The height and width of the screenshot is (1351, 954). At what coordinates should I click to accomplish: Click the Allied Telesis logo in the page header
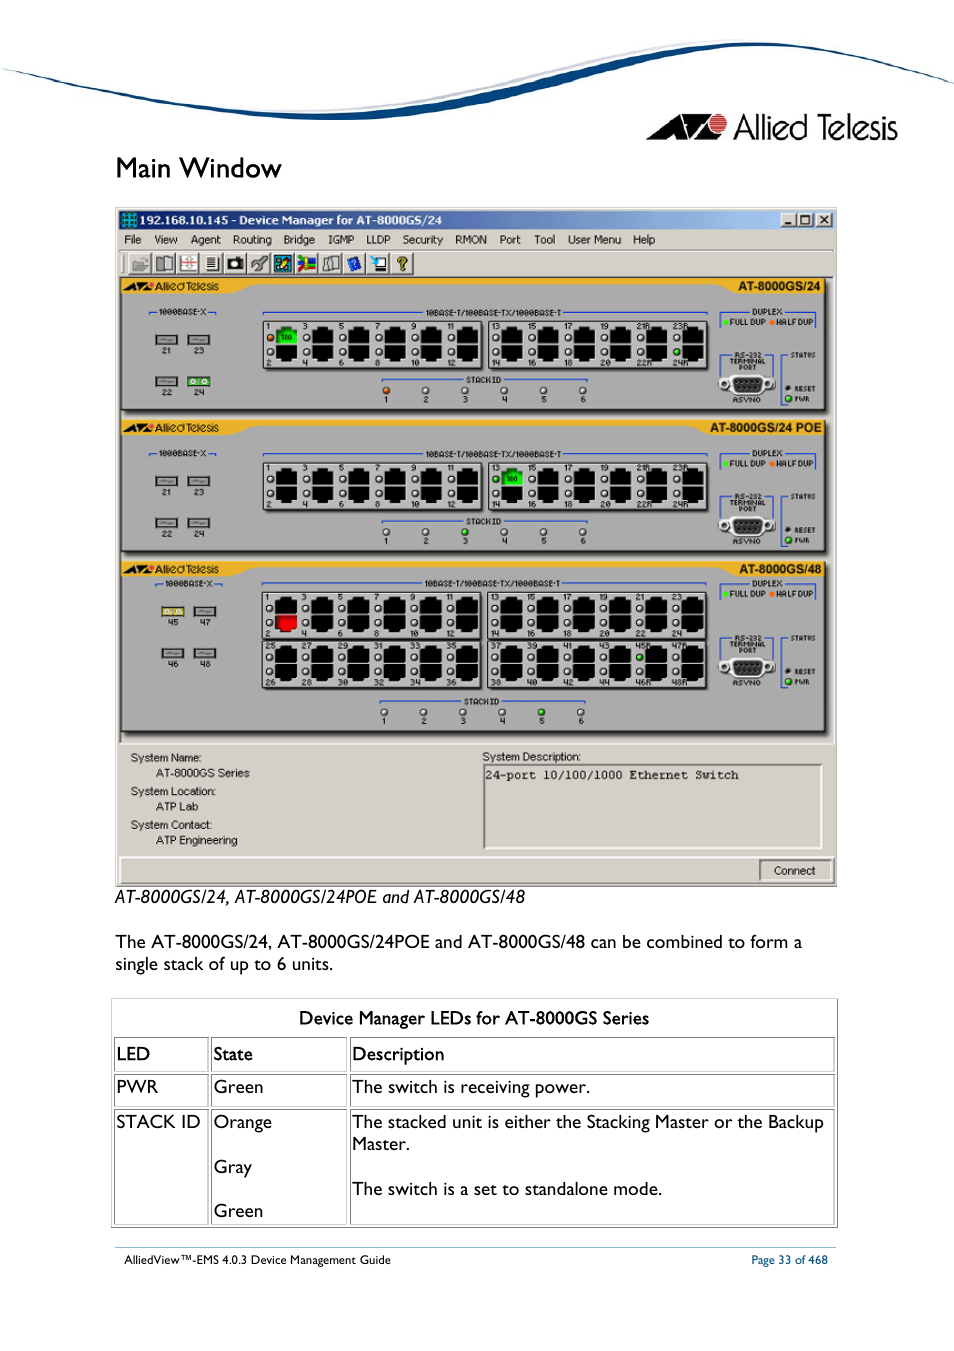coord(772,128)
